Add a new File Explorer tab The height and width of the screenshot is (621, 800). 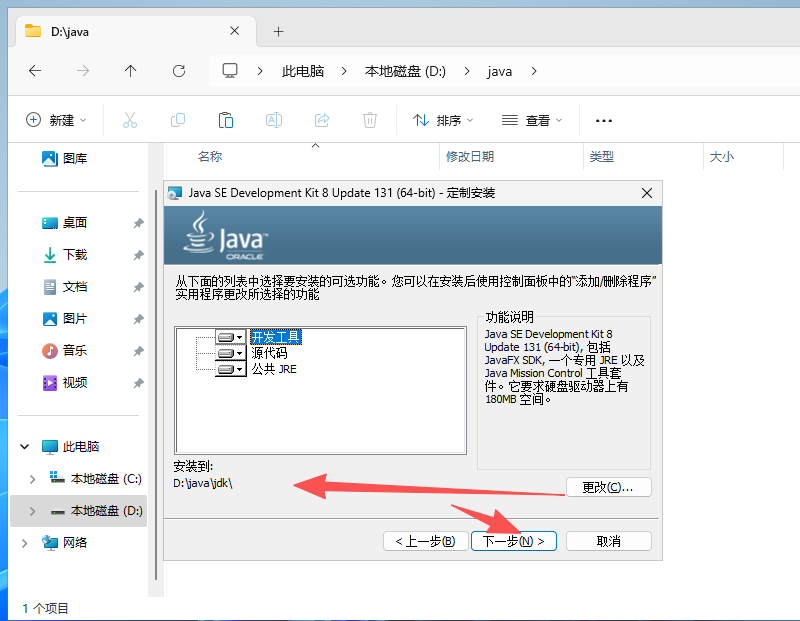[278, 32]
